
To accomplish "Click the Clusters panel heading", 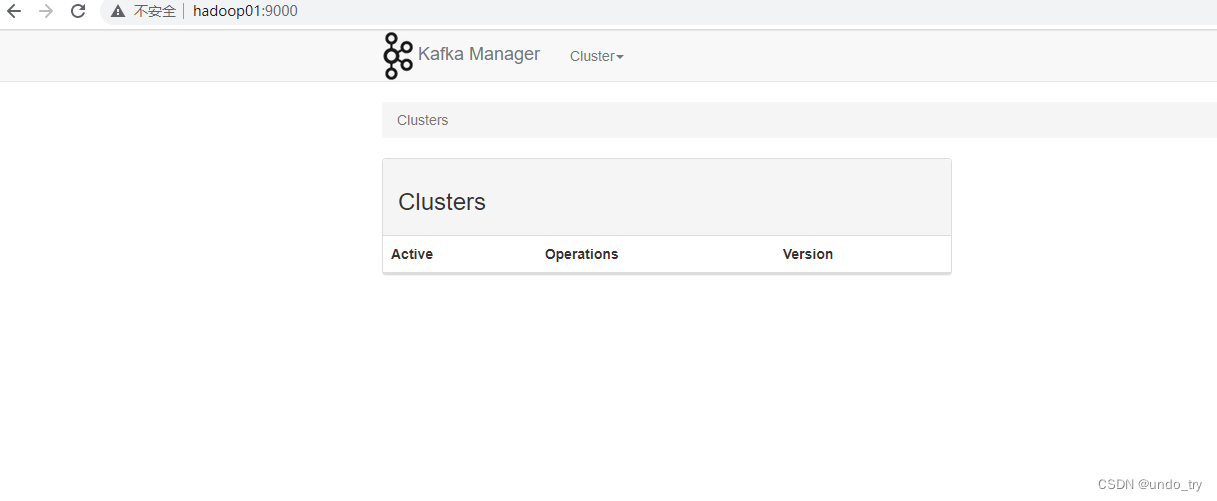I will click(442, 201).
